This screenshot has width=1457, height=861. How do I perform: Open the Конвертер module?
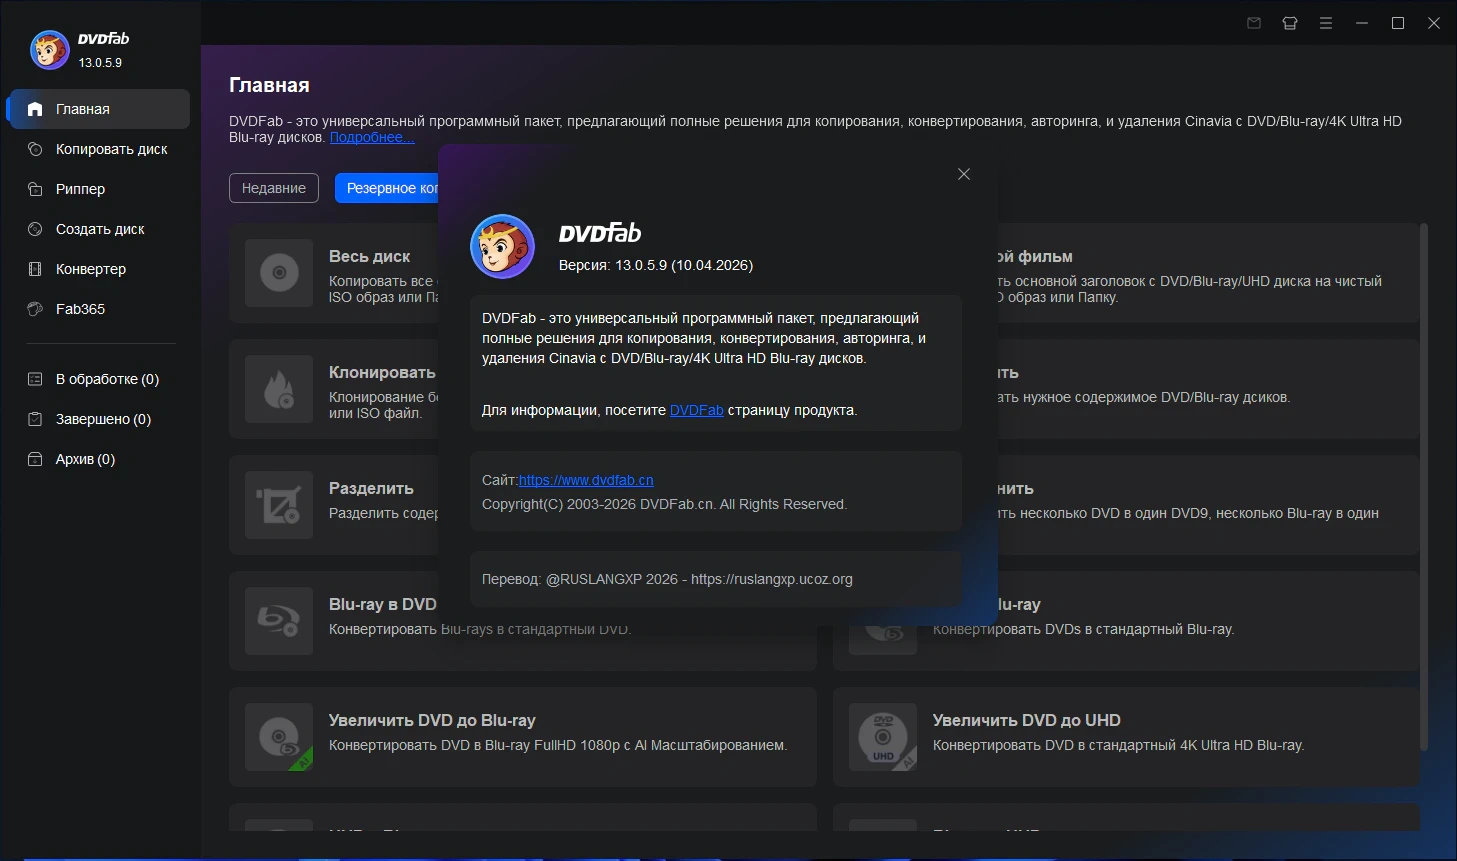tap(99, 269)
